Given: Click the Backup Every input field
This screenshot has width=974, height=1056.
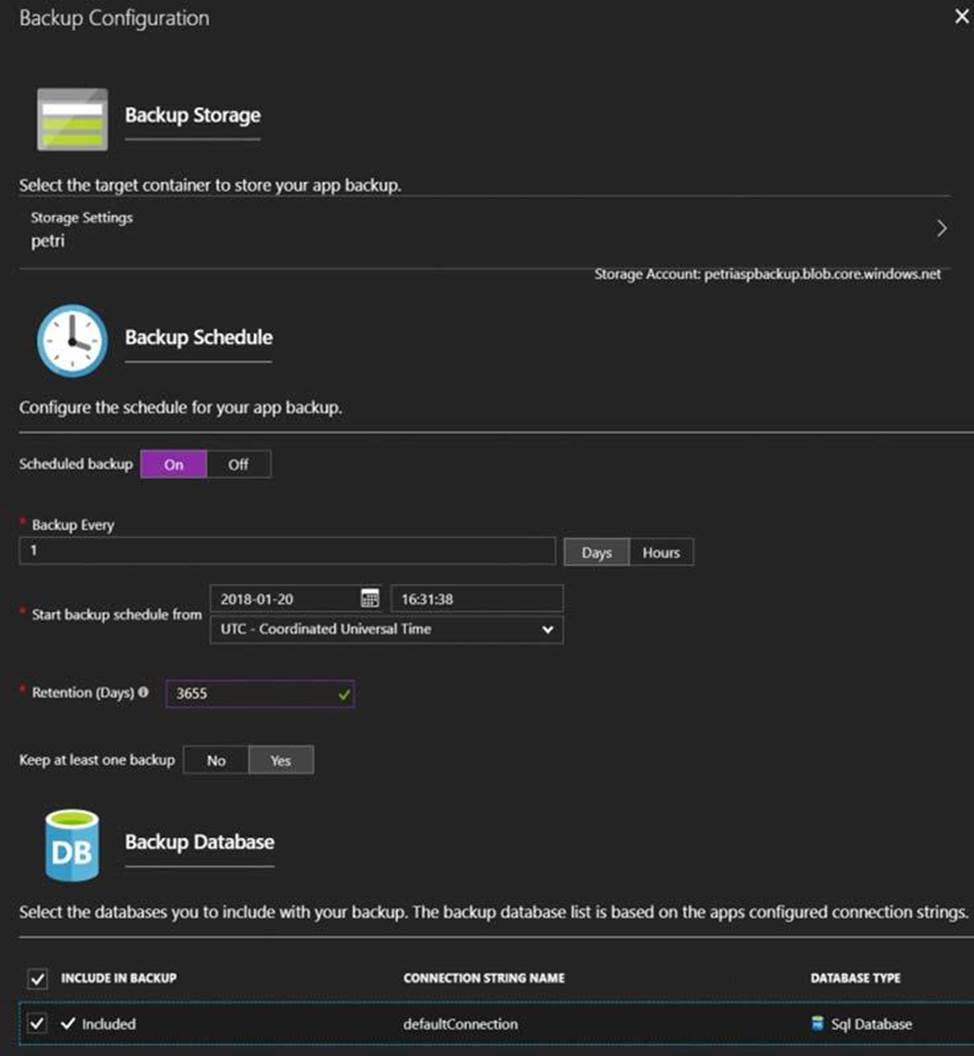Looking at the screenshot, I should tap(287, 551).
